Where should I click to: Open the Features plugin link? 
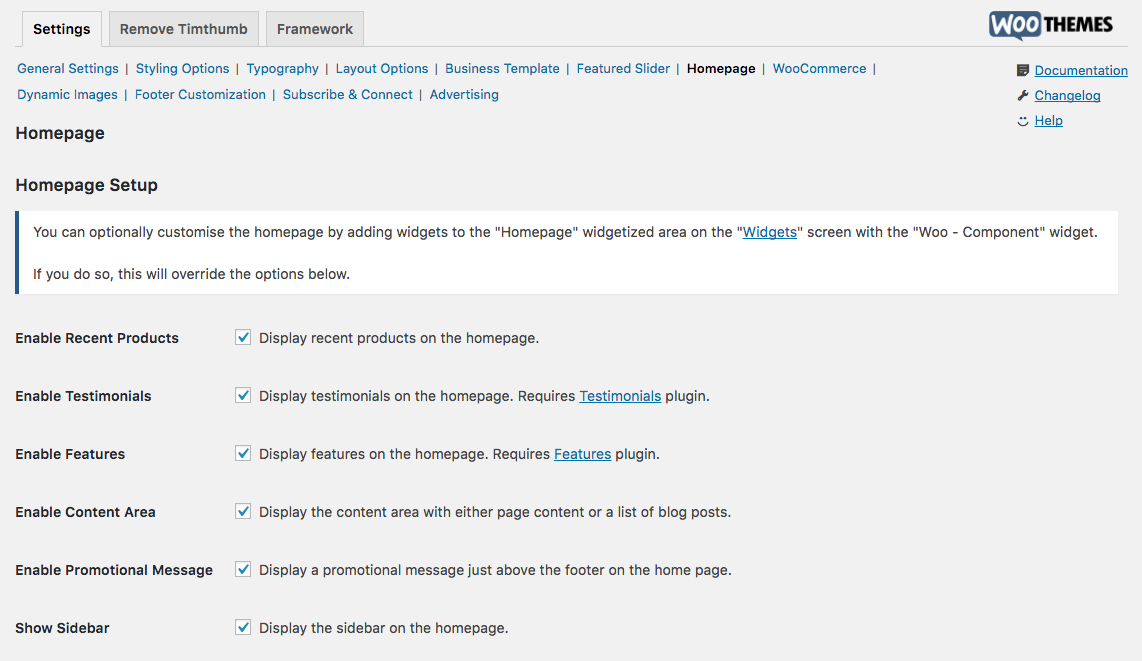pos(583,454)
